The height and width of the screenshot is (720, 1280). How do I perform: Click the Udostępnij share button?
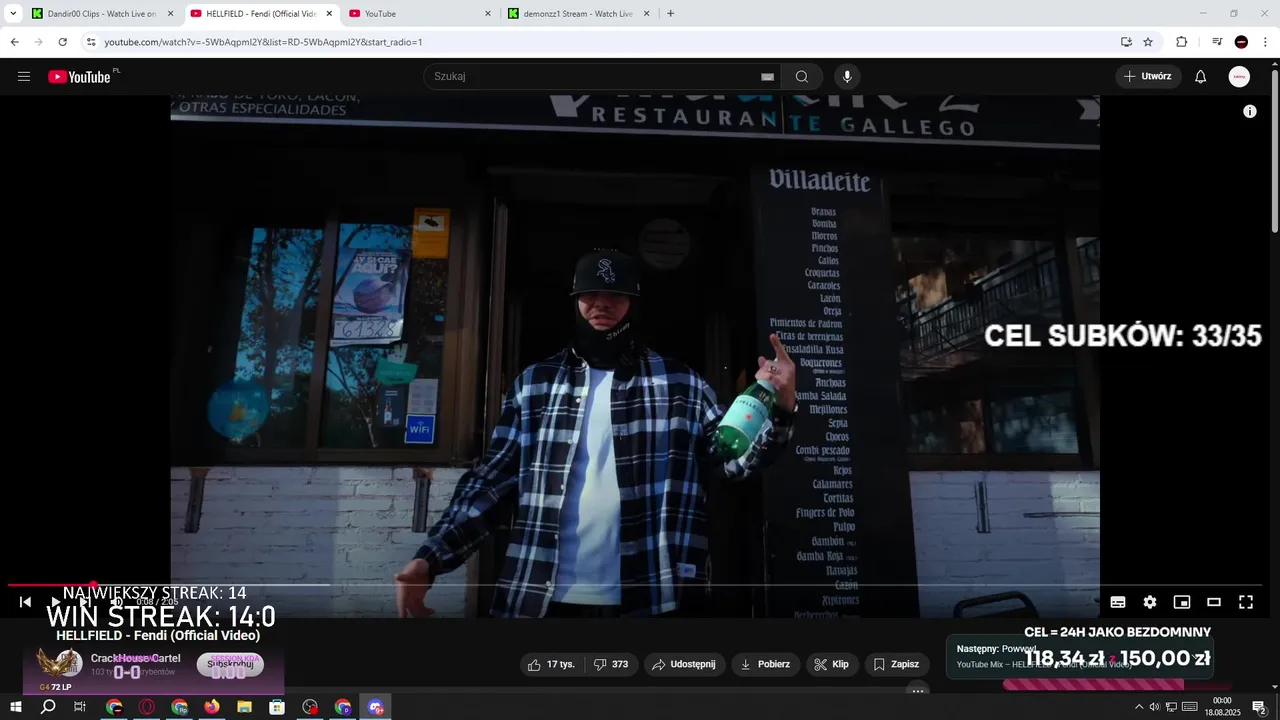[684, 664]
